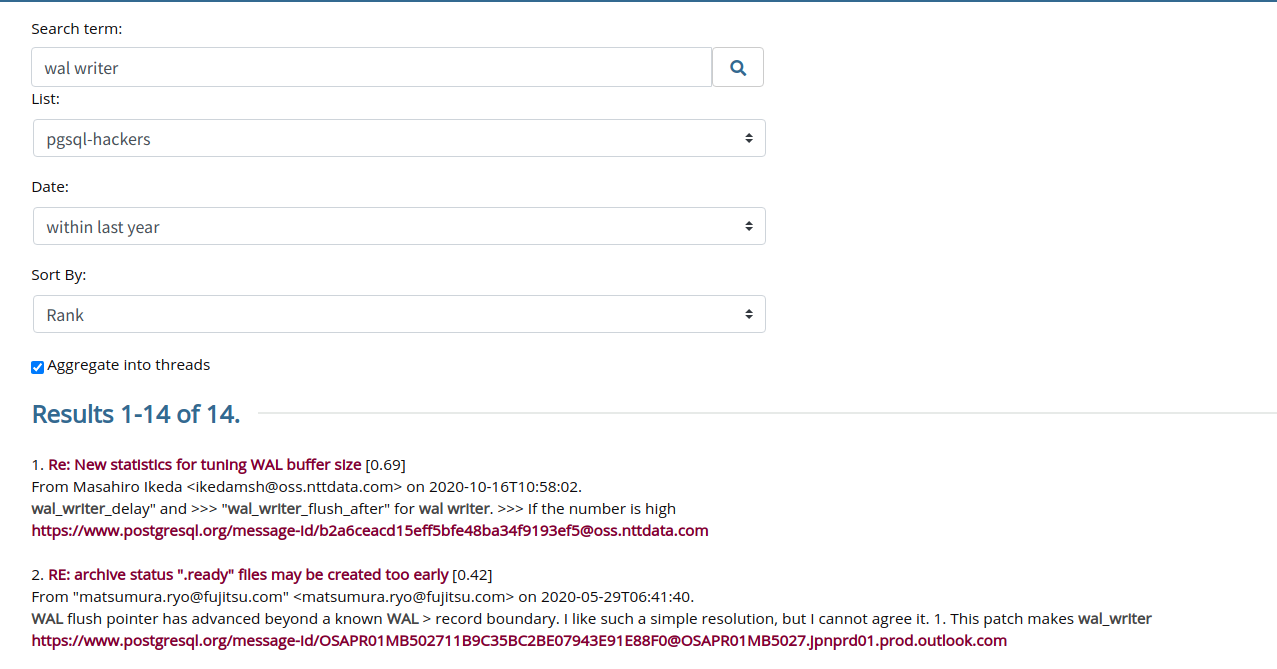The width and height of the screenshot is (1277, 669).
Task: Expand the Date dropdown set to within last year
Action: coord(399,227)
